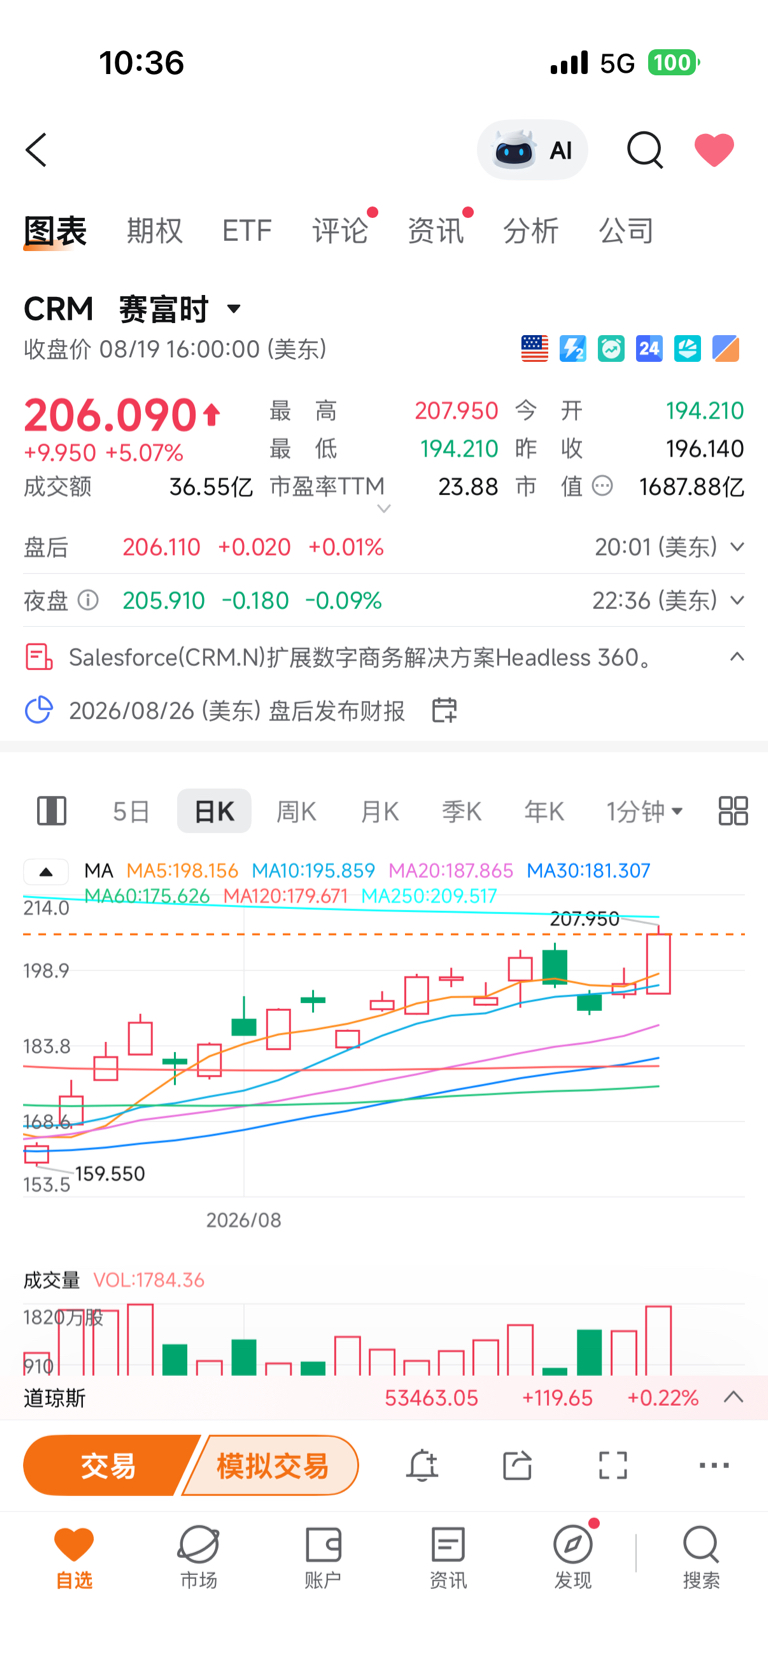Open the 2026/08/26 earnings release notice
The image size is (768, 1670).
237,710
